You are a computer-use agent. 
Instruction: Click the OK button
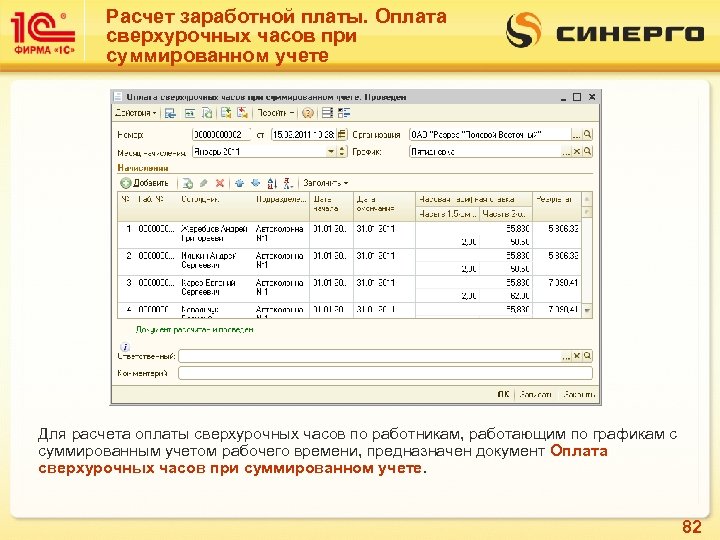(503, 394)
